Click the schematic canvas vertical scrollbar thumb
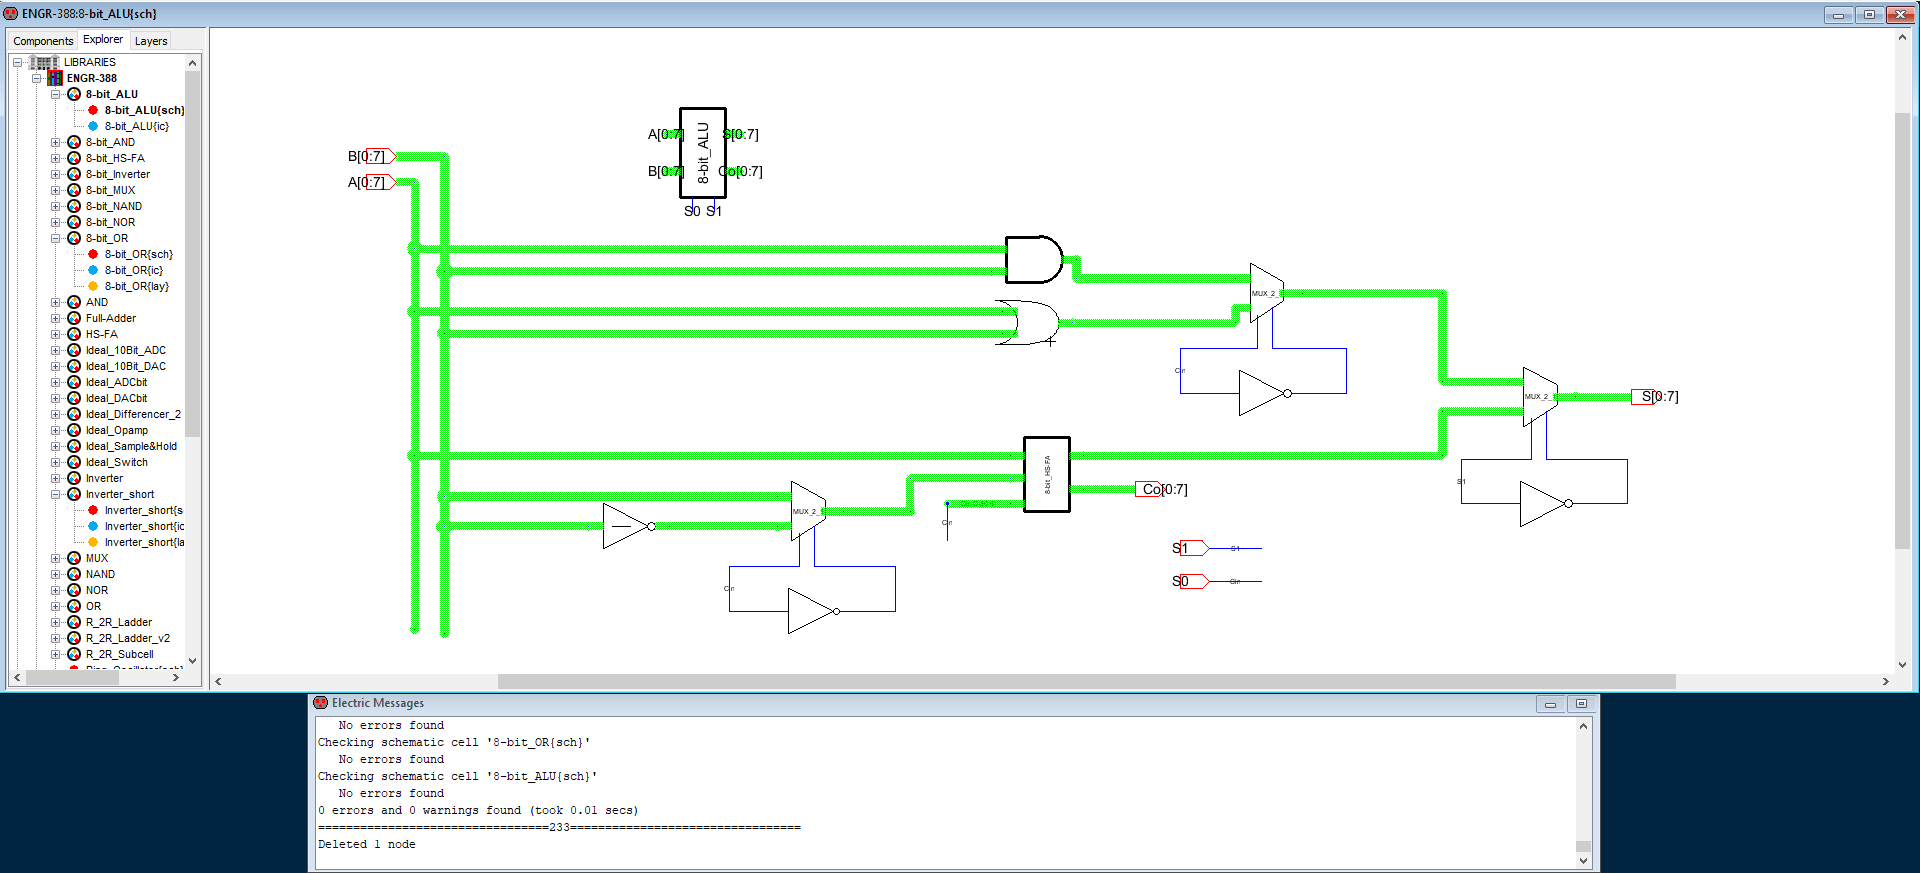 1902,330
